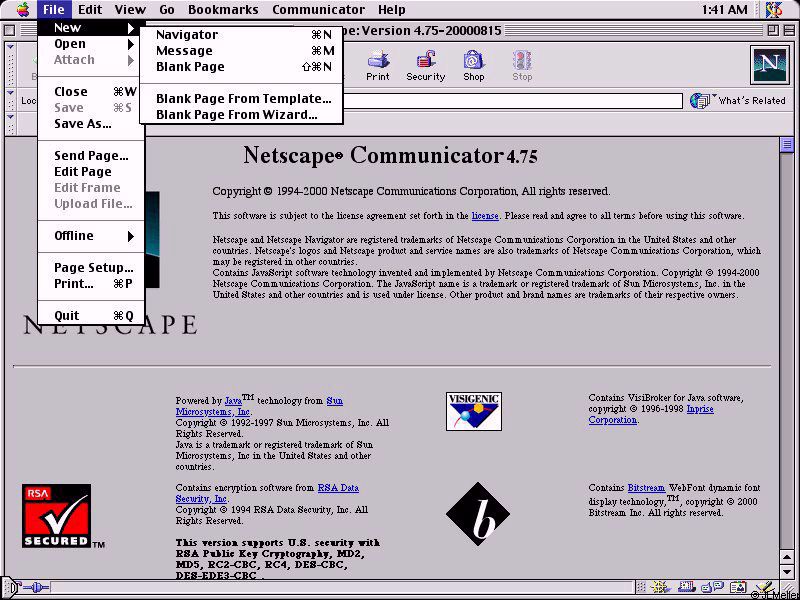The width and height of the screenshot is (800, 600).
Task: Choose Blank Page From Template...
Action: click(x=241, y=98)
